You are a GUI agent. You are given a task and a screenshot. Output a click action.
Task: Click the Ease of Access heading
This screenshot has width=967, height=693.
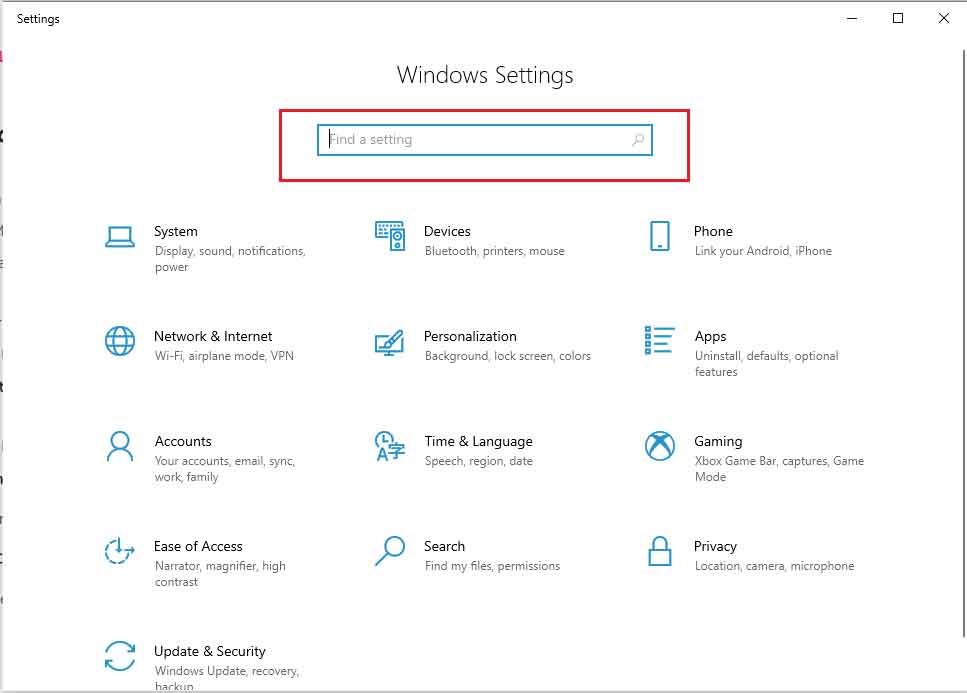[198, 546]
